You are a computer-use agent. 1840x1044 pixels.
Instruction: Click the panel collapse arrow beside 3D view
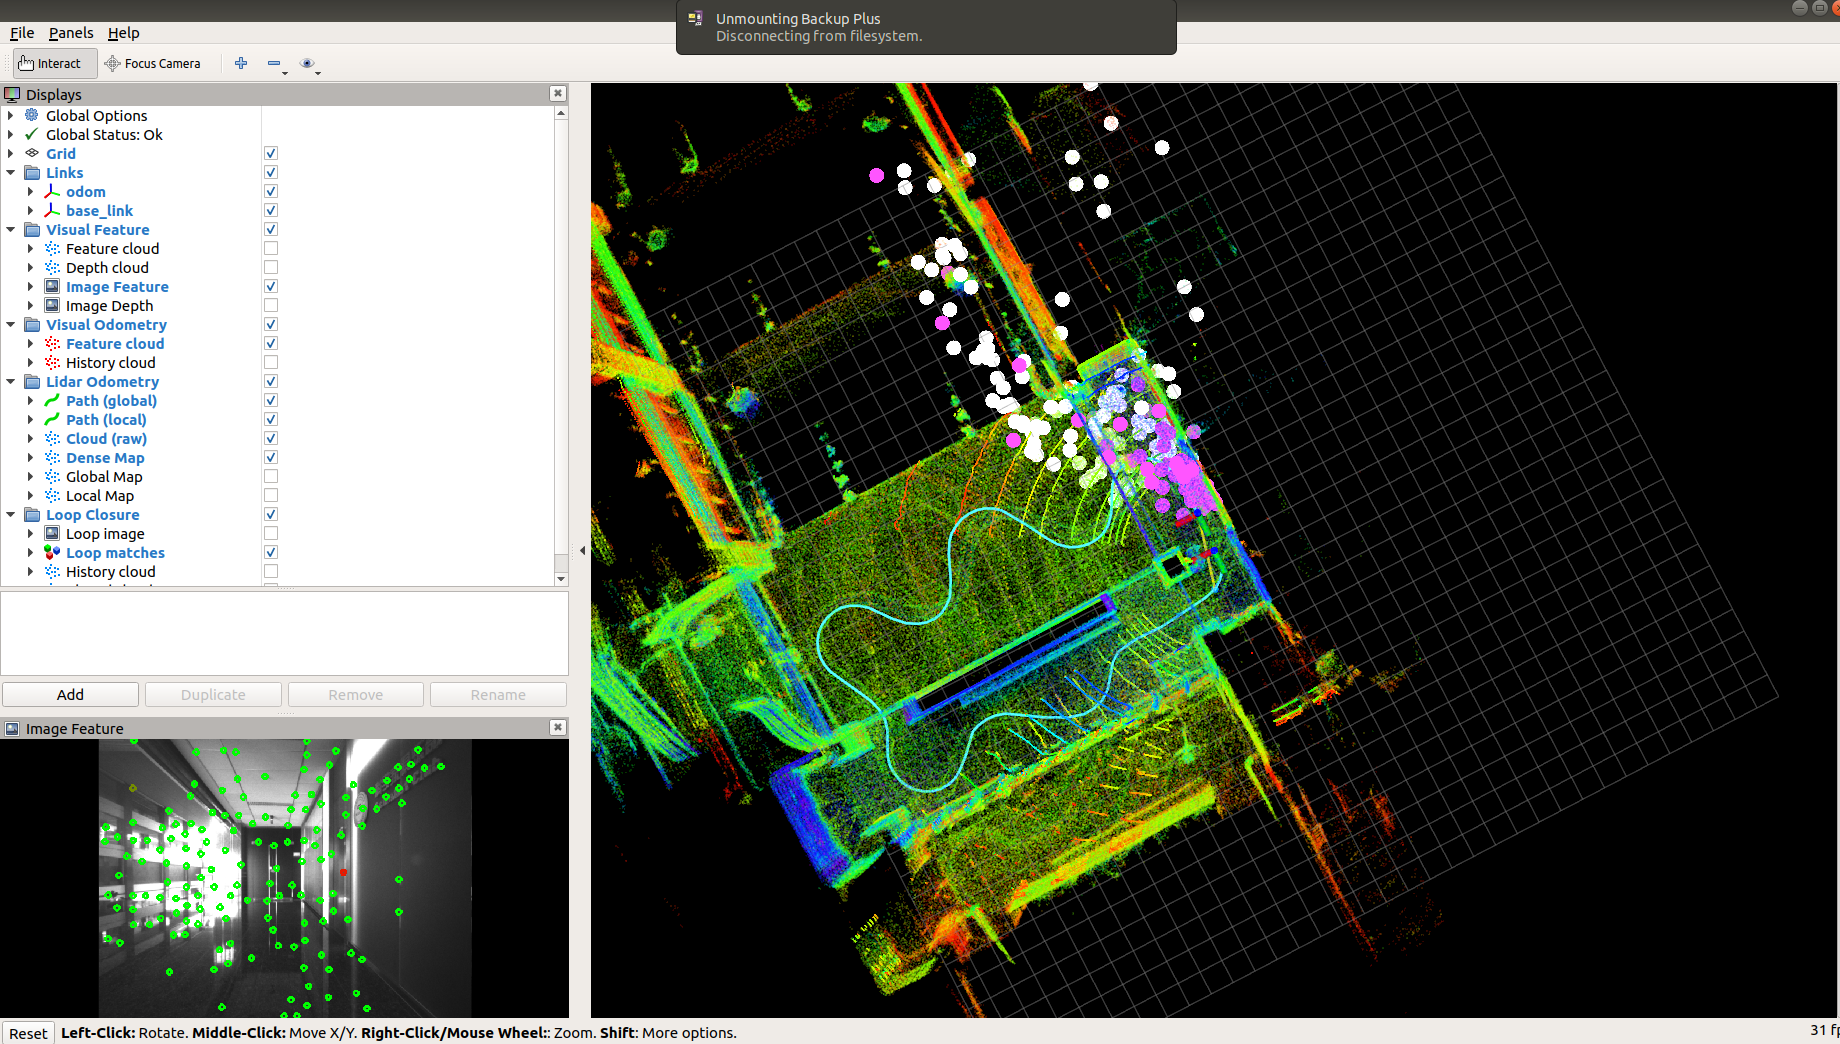coord(582,550)
